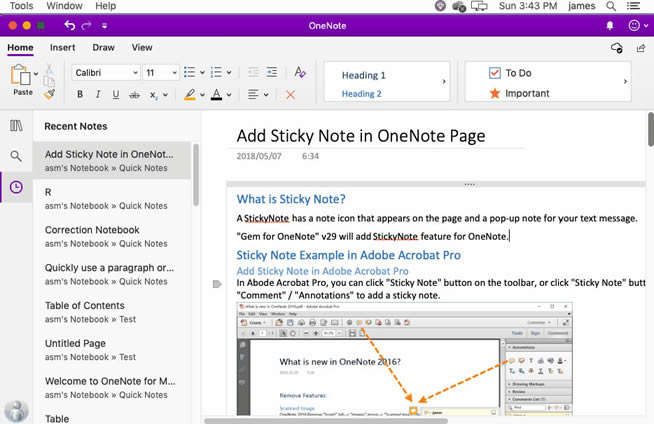654x424 pixels.
Task: Switch to the Insert tab
Action: pos(63,47)
